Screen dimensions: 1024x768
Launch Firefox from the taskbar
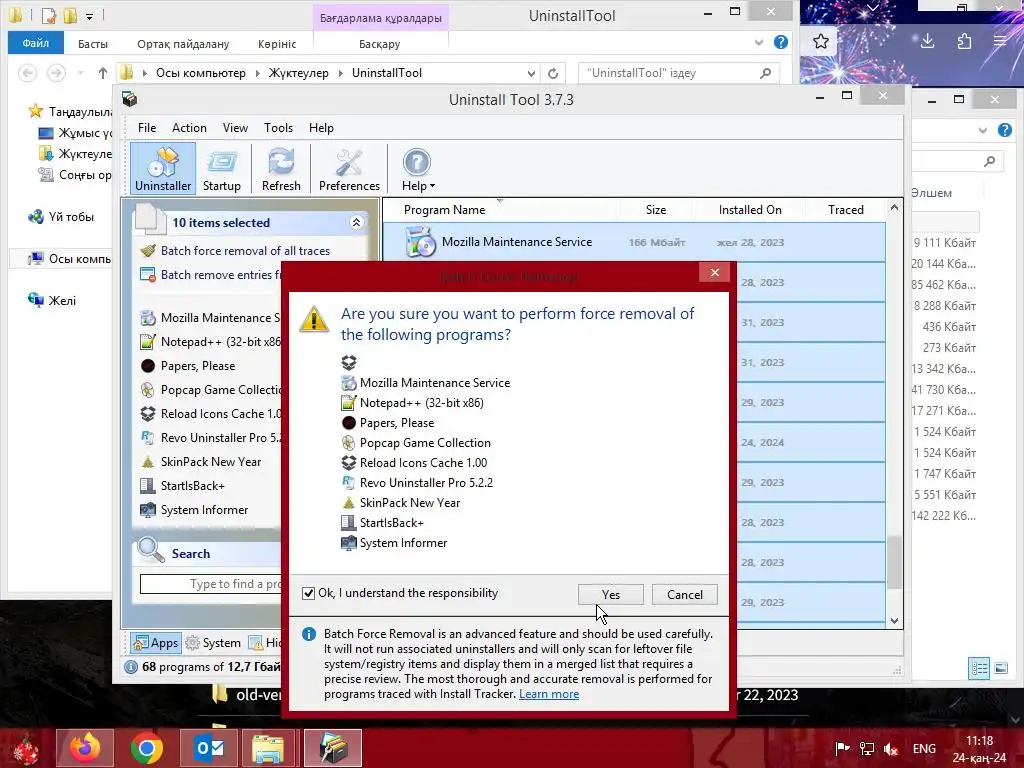click(x=85, y=748)
